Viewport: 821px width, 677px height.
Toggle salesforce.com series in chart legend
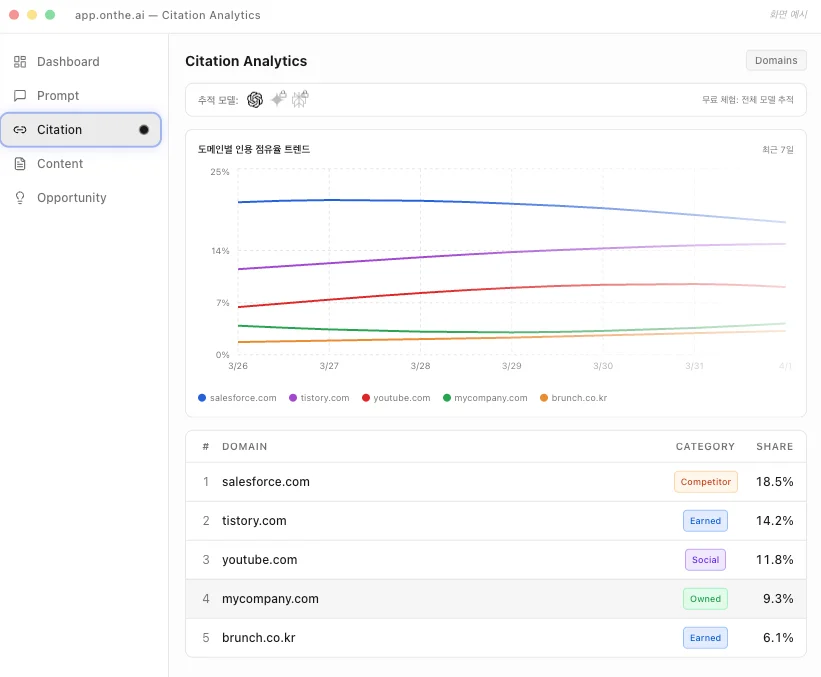237,398
